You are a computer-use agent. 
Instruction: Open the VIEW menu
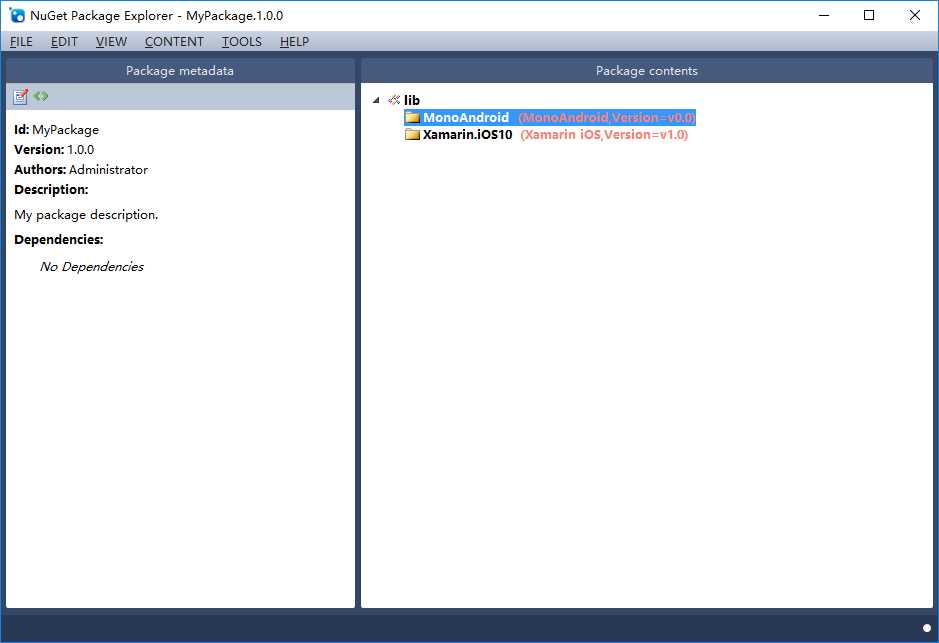[x=111, y=42]
